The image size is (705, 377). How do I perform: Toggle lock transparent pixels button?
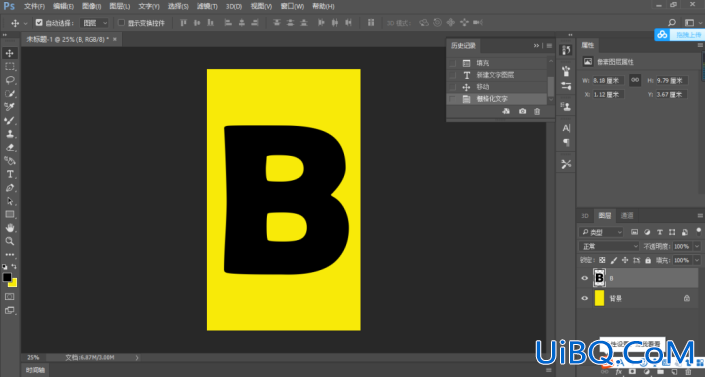(602, 260)
